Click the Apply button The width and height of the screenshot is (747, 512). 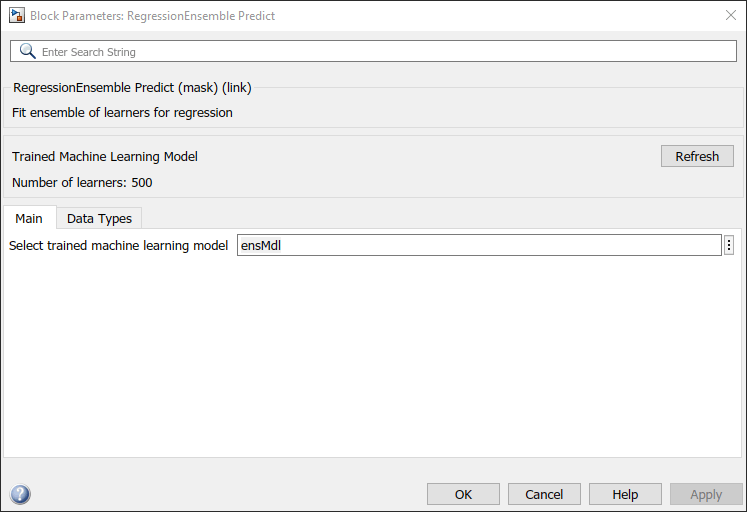tap(706, 494)
